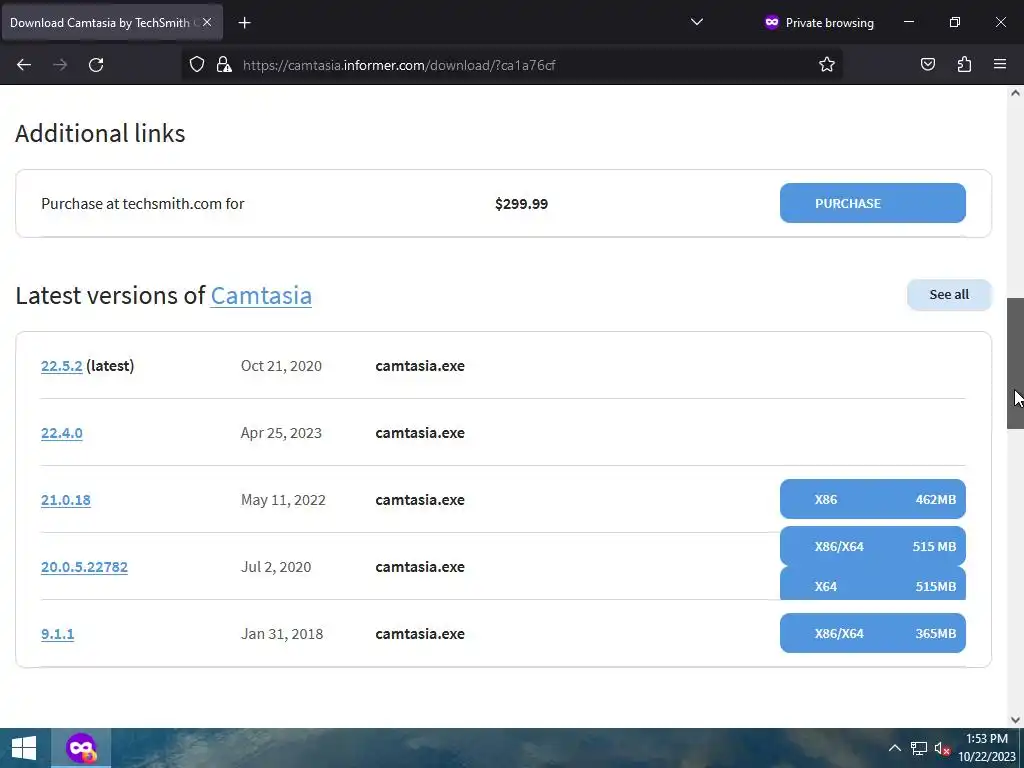The height and width of the screenshot is (768, 1024).
Task: Open version 20.0.5.22782 link
Action: coord(84,567)
